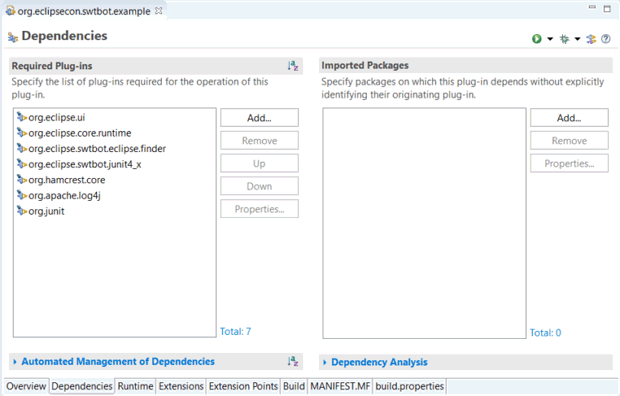Switch to the Dependencies tab
The height and width of the screenshot is (396, 620).
(x=82, y=386)
